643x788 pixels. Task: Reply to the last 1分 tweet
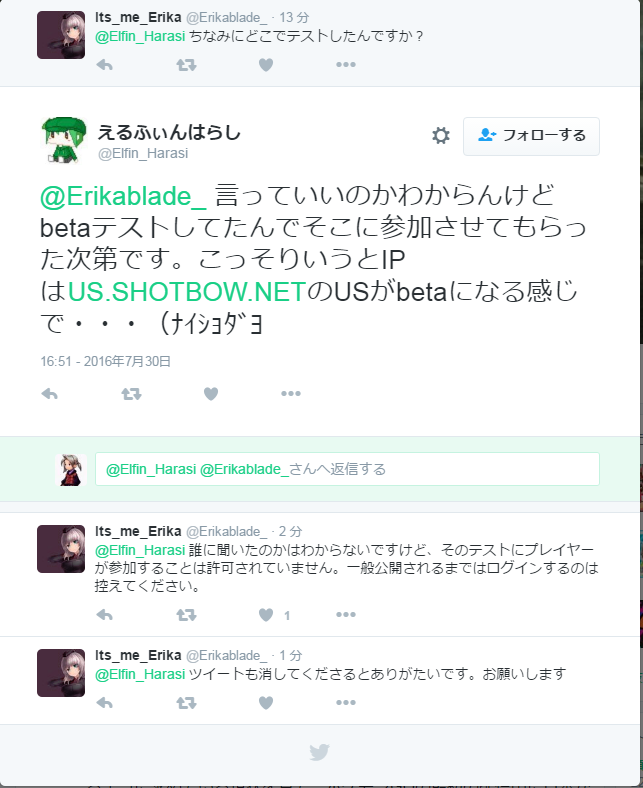coord(105,703)
